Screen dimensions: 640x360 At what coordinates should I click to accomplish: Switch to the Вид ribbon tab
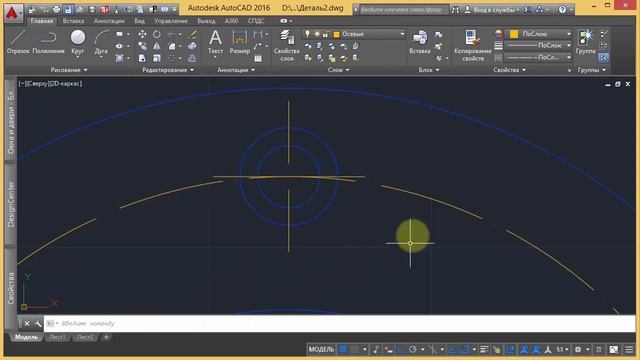click(139, 21)
